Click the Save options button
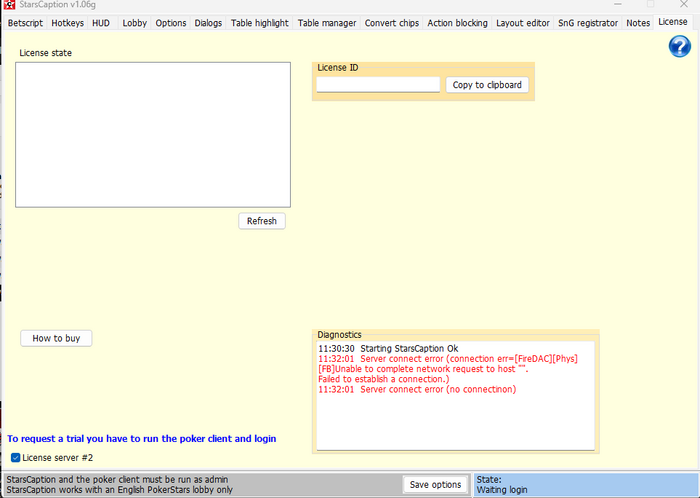This screenshot has height=498, width=700. (x=435, y=484)
